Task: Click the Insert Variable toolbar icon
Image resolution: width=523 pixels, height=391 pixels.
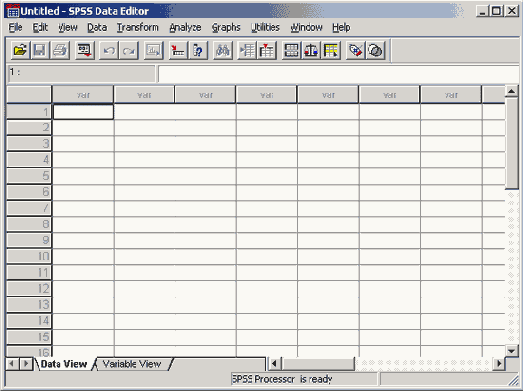Action: [267, 51]
